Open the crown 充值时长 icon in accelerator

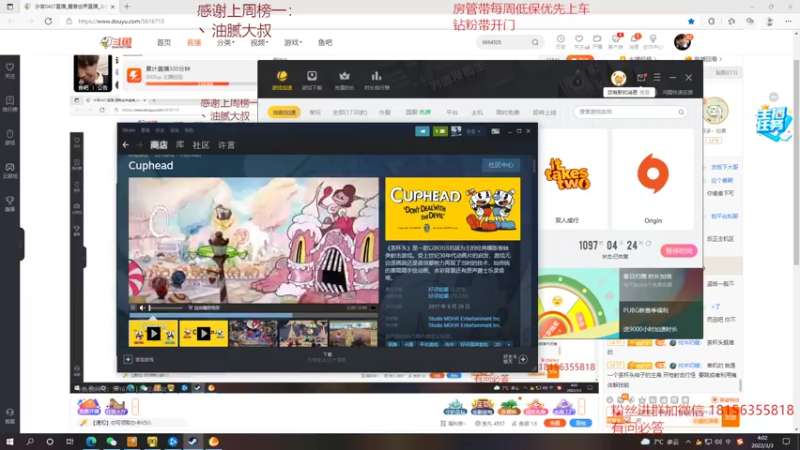coord(344,80)
